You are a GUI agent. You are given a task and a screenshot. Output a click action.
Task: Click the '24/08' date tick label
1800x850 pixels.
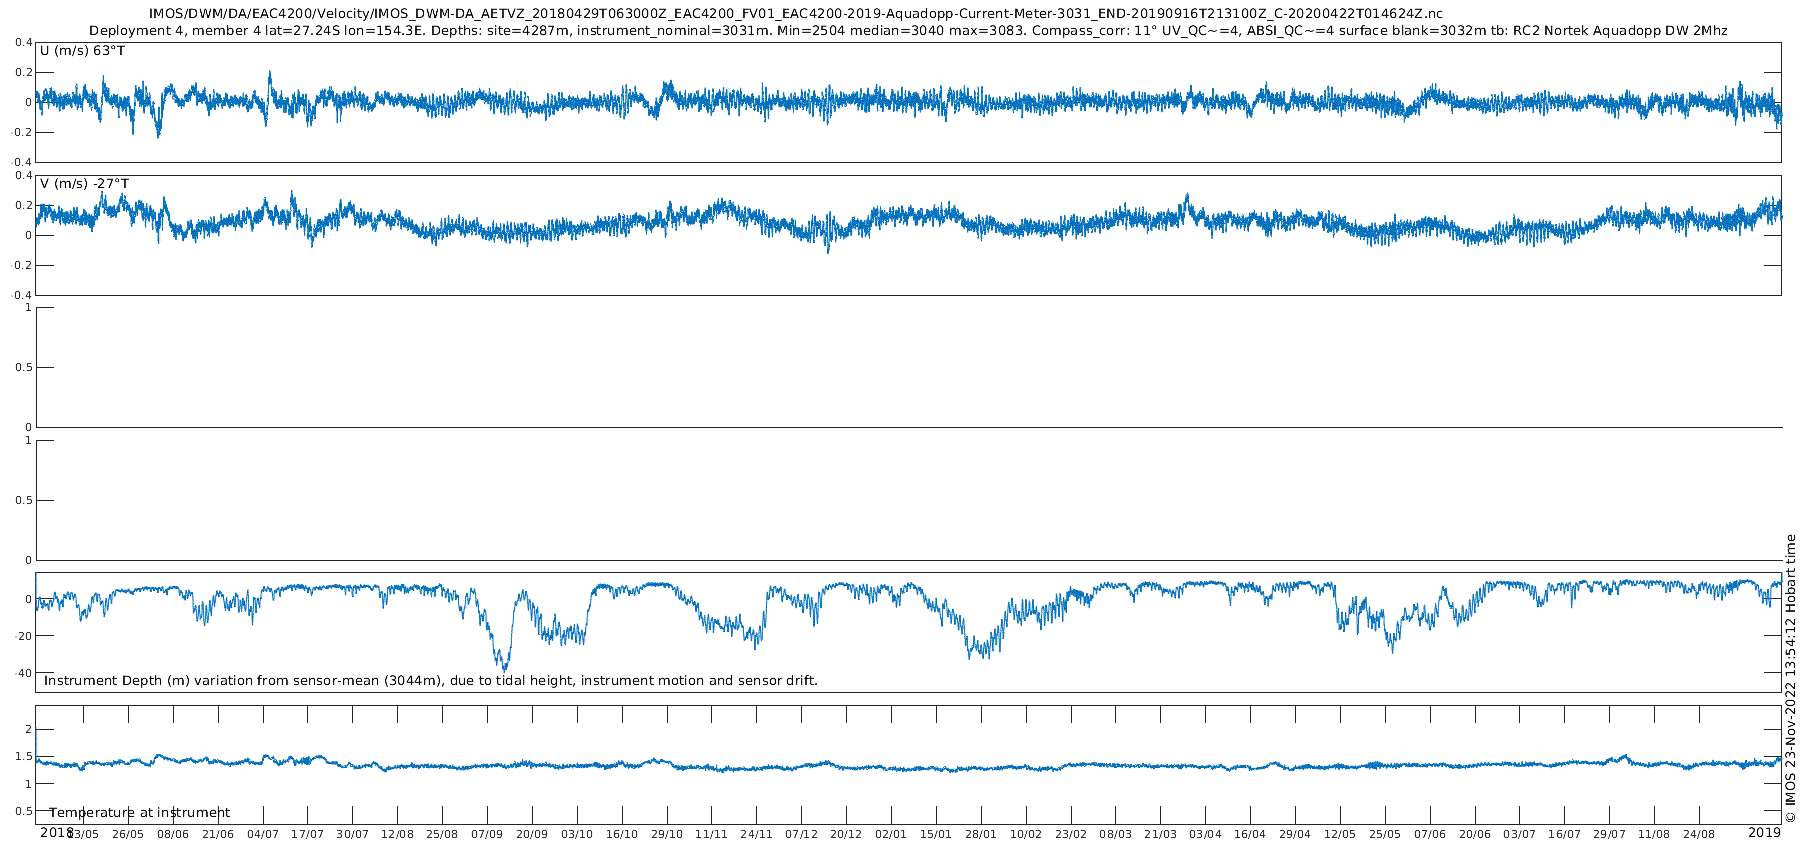[1699, 834]
